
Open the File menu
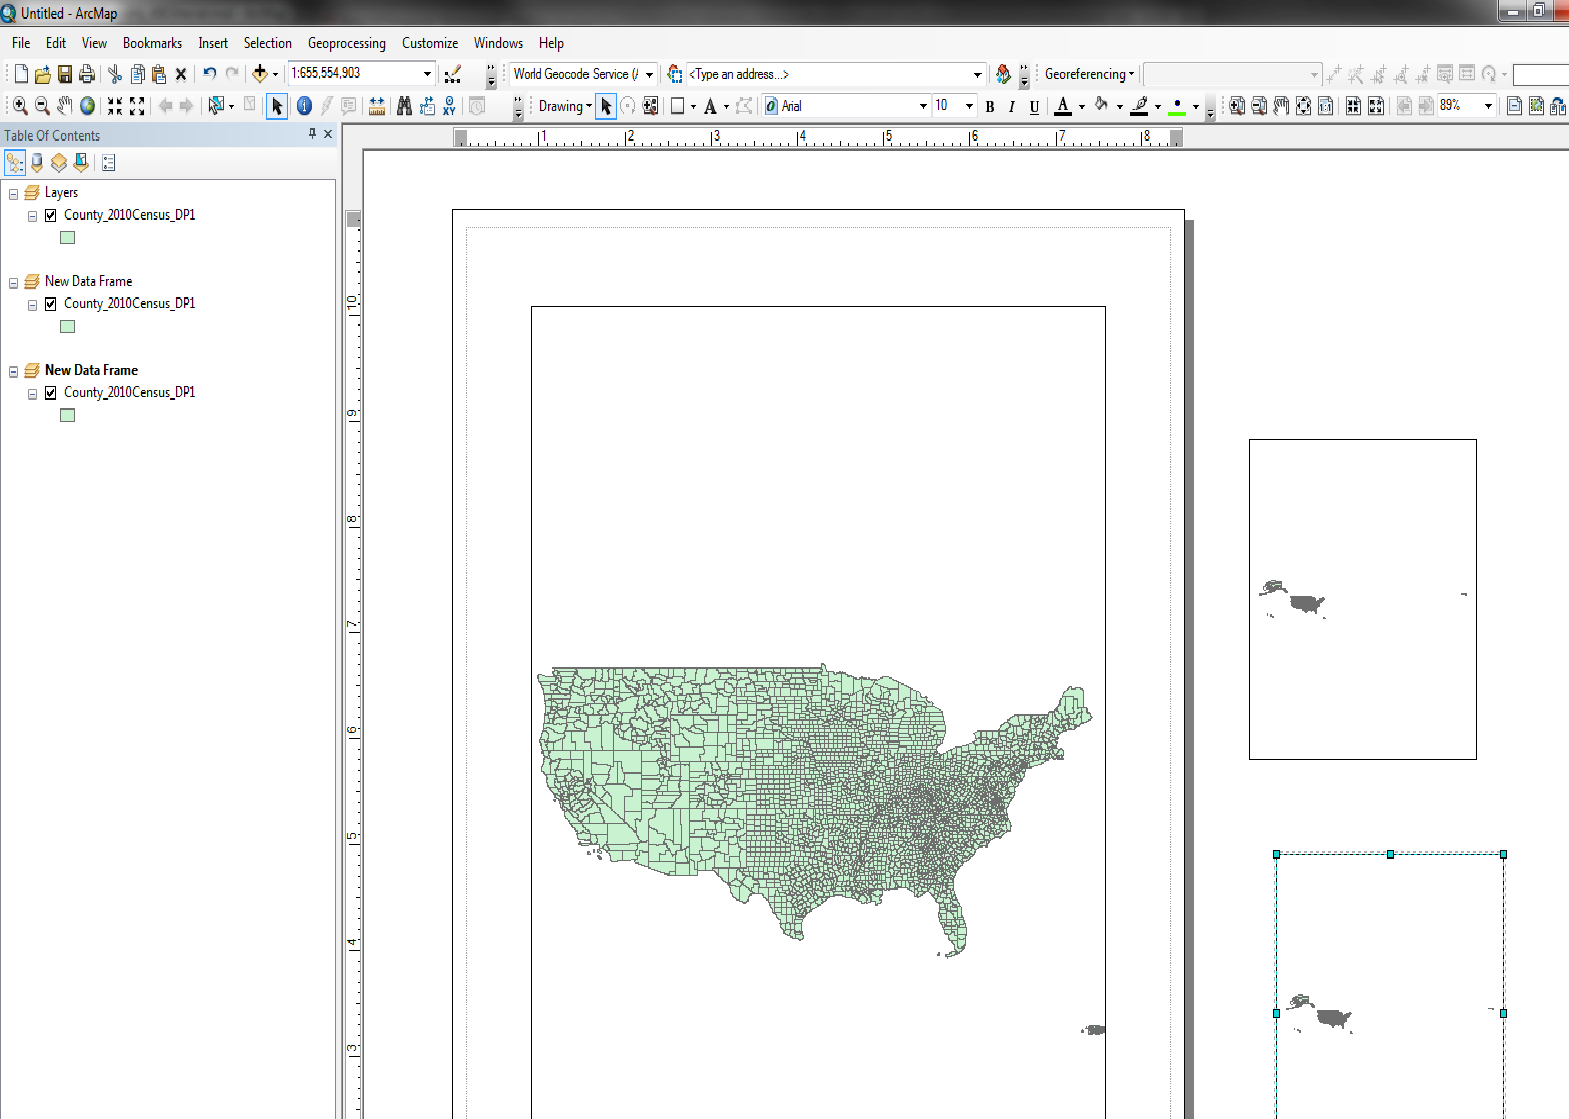coord(21,43)
